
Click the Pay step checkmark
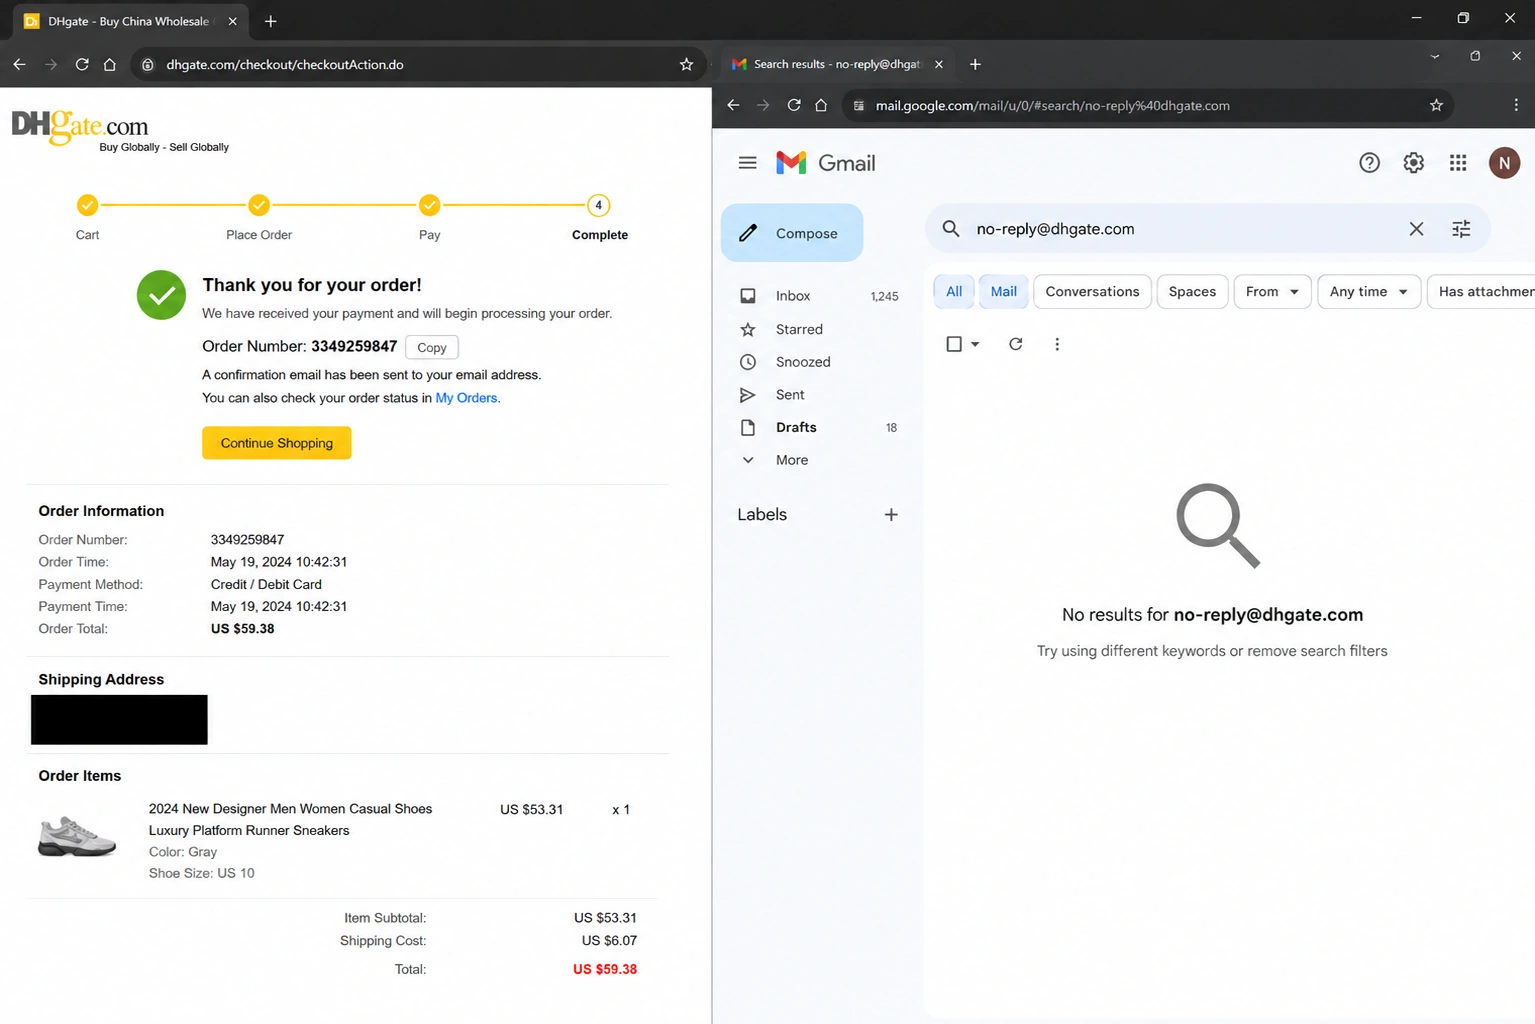[430, 205]
